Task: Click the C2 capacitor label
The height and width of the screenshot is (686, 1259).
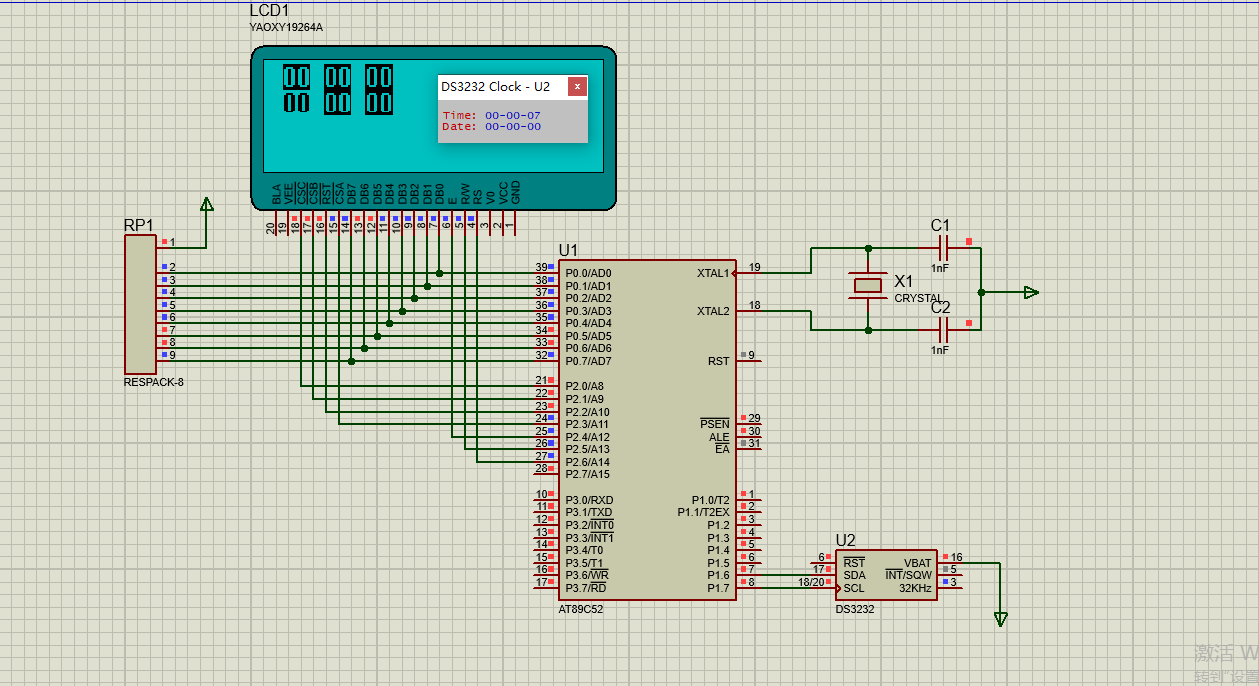Action: pyautogui.click(x=940, y=307)
